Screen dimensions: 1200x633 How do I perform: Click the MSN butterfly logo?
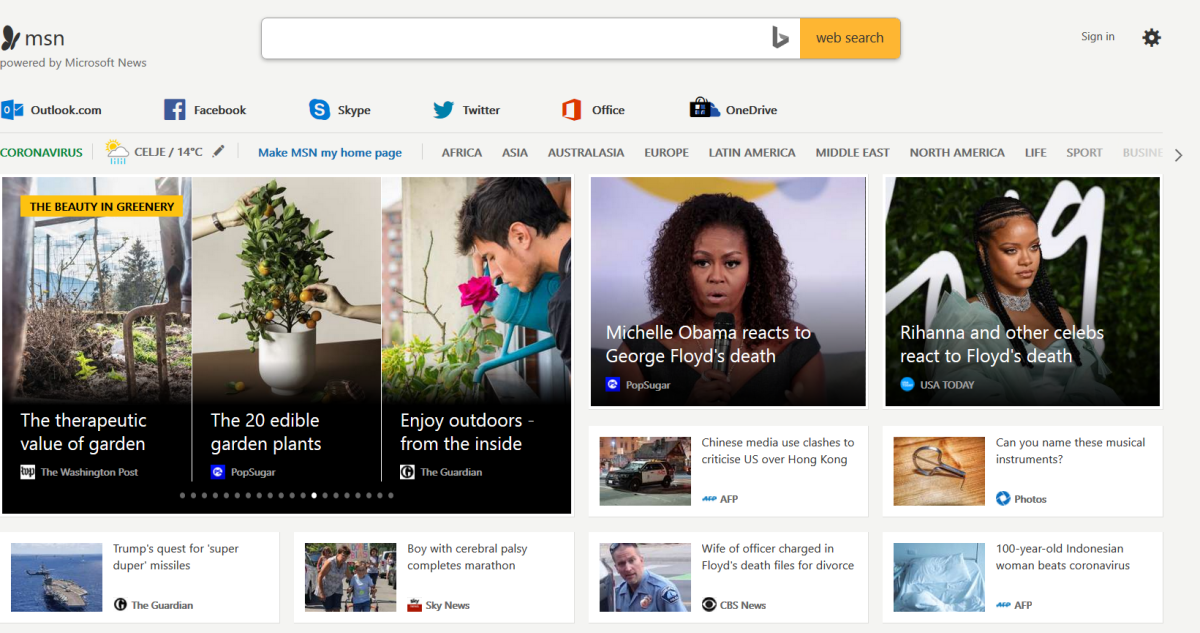(x=10, y=38)
